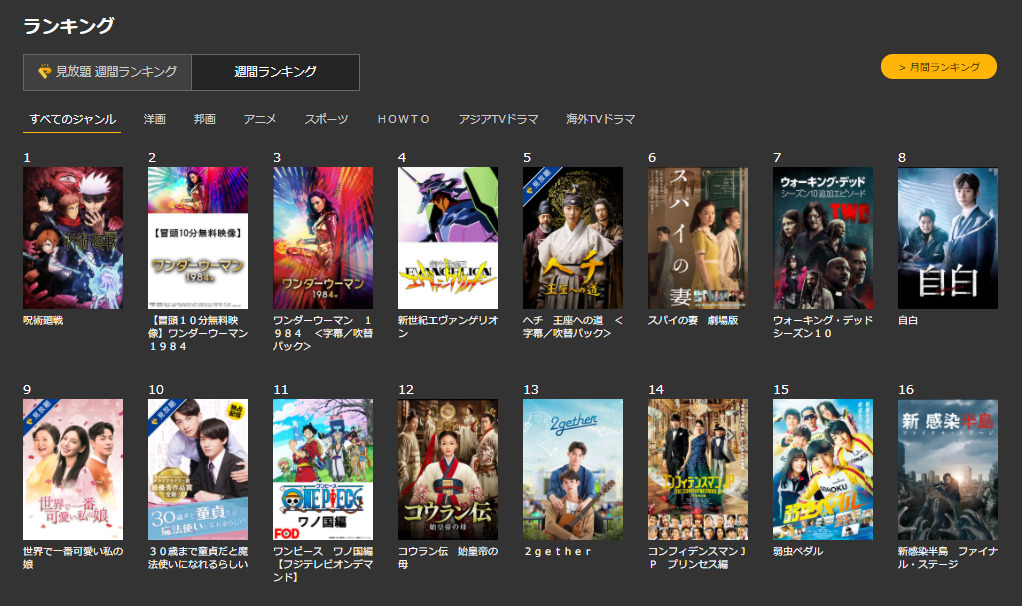Screen dimensions: 1022x606
Task: Click the 見放題 ribbon on 30歳まで童貞 poster
Action: pyautogui.click(x=164, y=415)
